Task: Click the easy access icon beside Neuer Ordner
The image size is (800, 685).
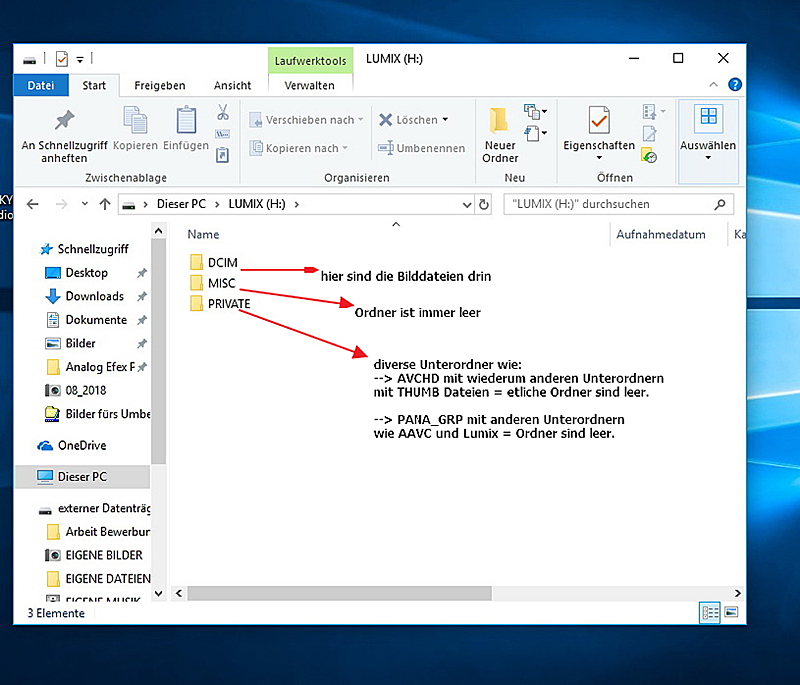Action: (535, 134)
